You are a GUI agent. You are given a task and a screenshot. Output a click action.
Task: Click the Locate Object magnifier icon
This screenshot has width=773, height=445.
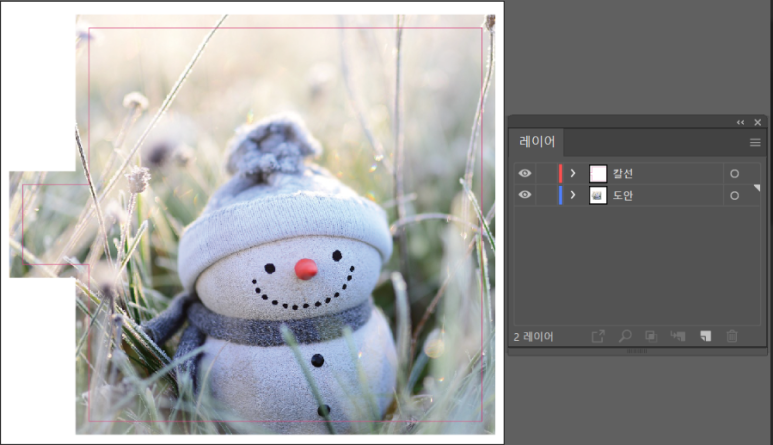625,336
